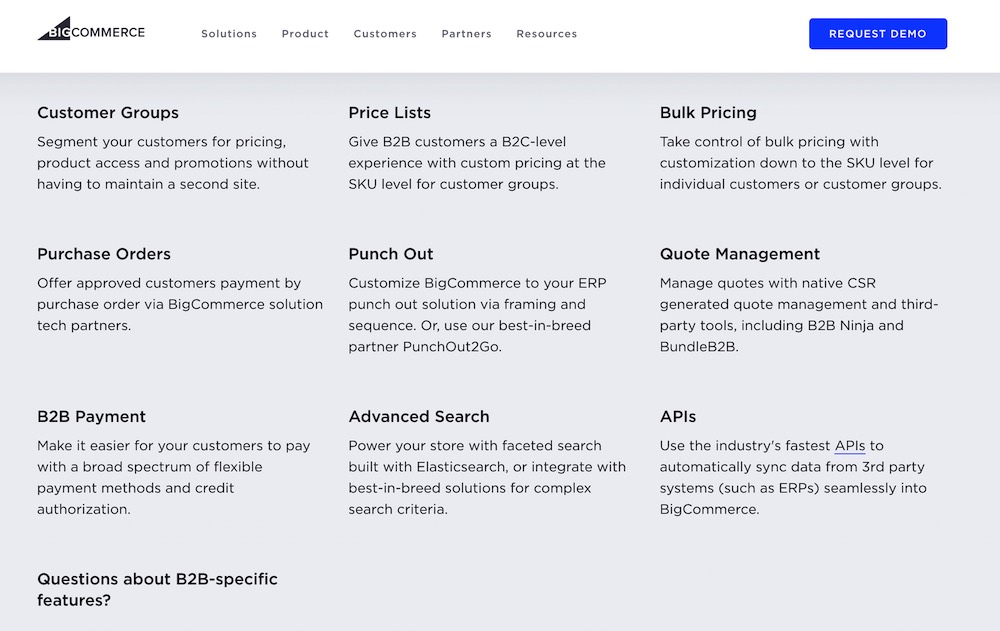This screenshot has width=1000, height=631.
Task: Open the Solutions menu
Action: click(229, 34)
